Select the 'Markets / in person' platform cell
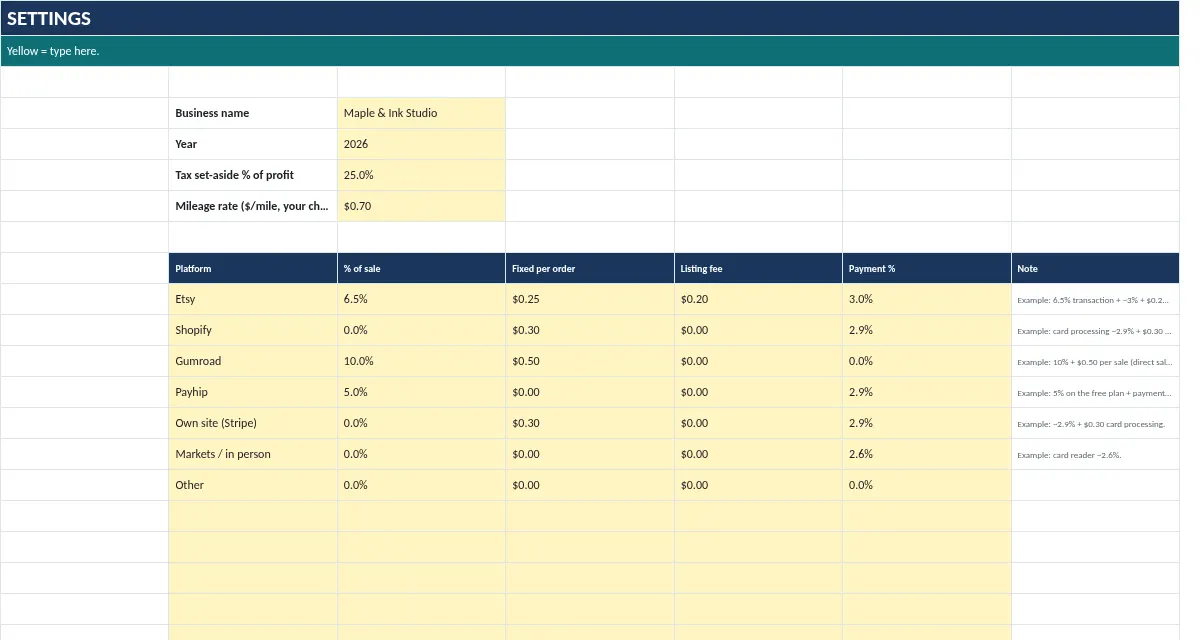The image size is (1200, 640). click(253, 454)
